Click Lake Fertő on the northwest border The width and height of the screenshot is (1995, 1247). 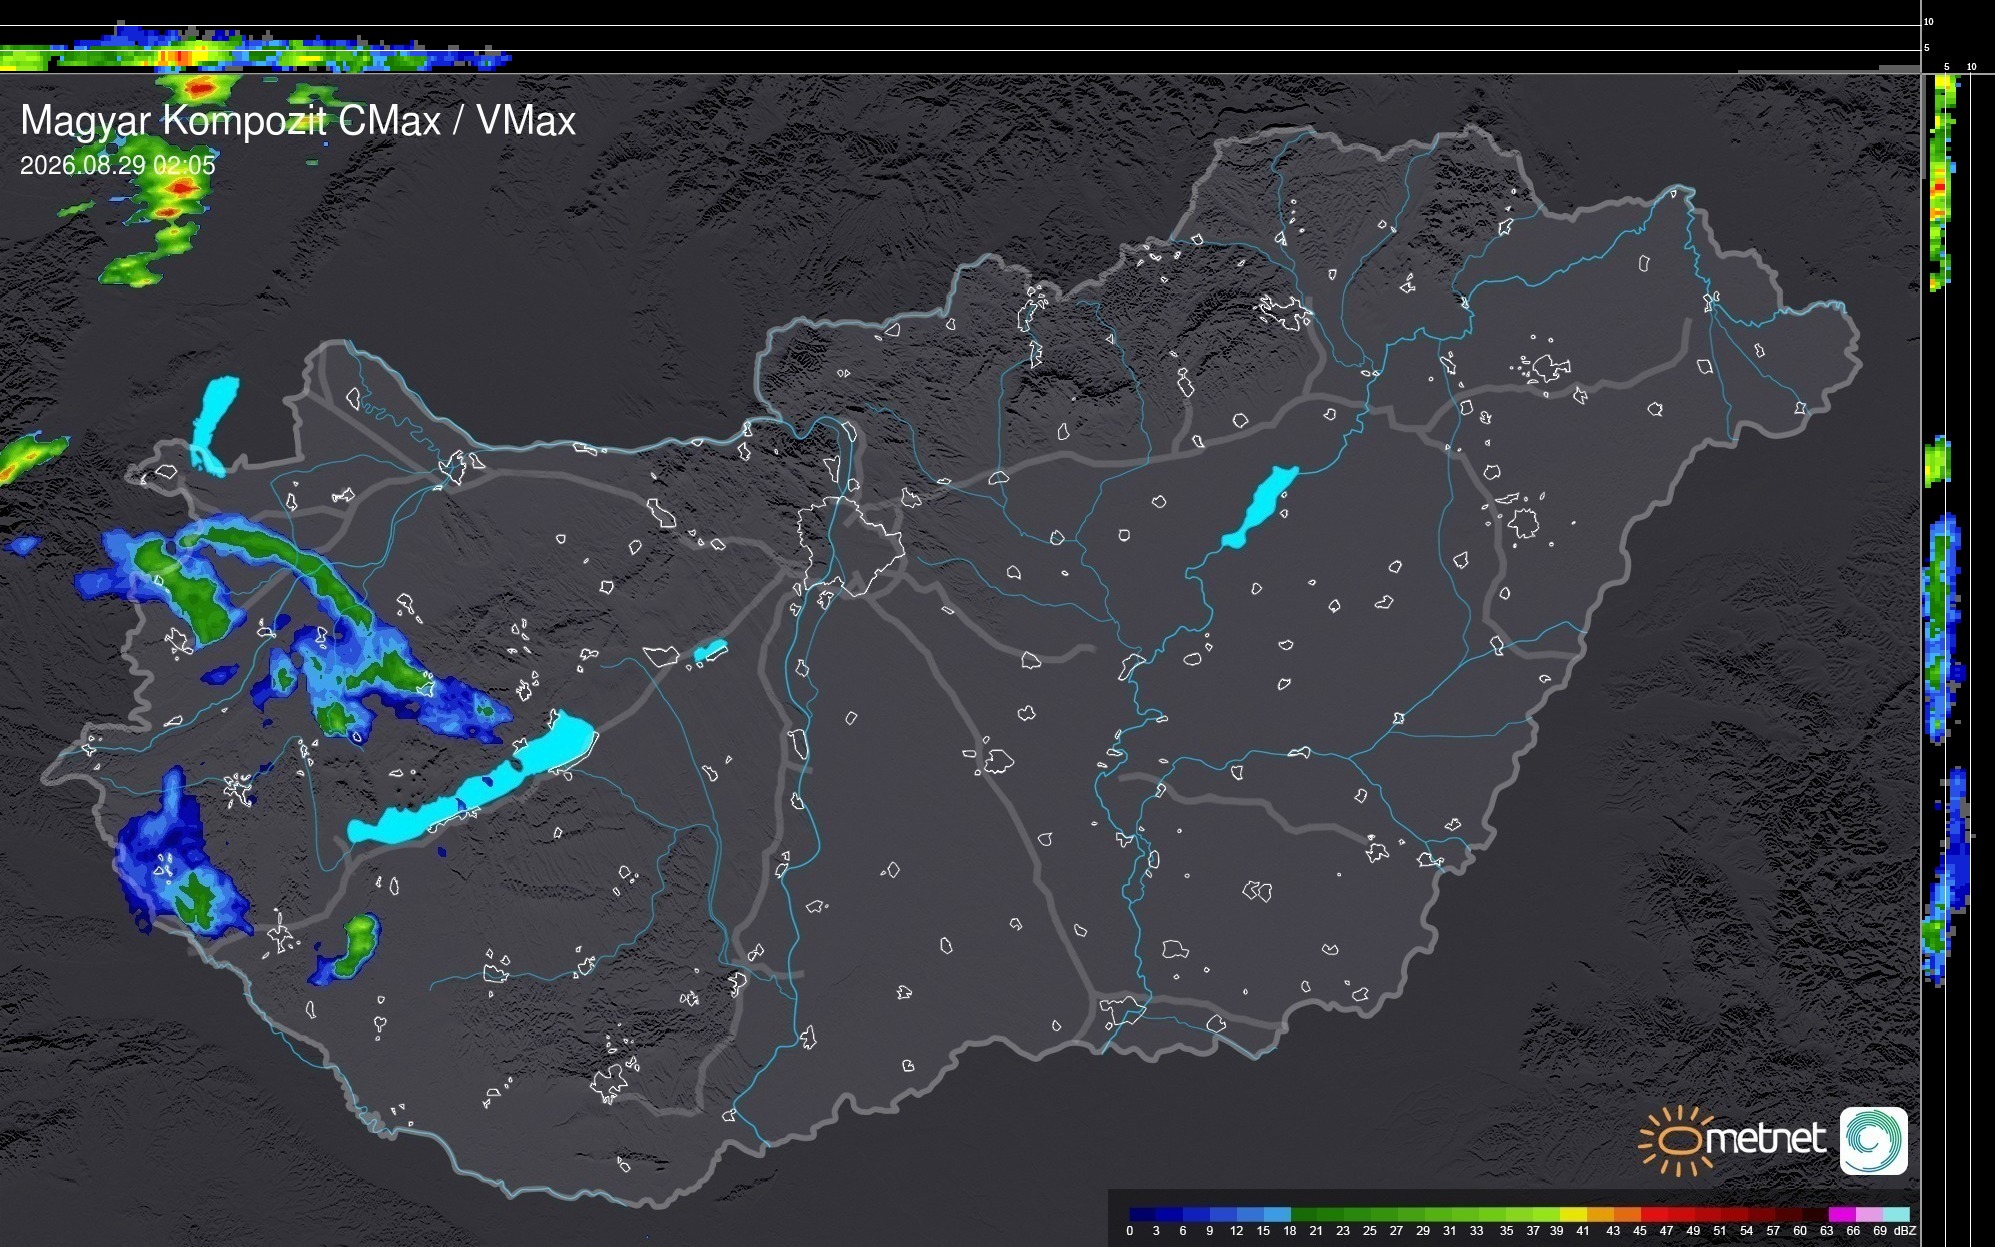[x=214, y=425]
